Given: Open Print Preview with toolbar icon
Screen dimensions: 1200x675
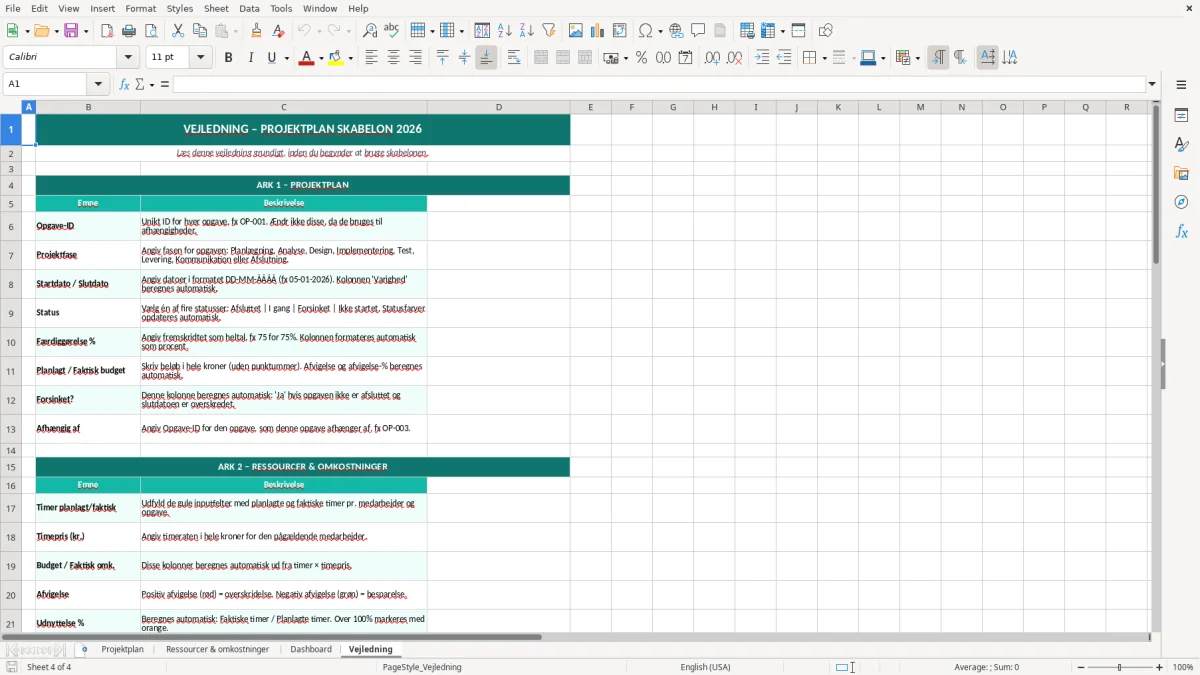Looking at the screenshot, I should coord(151,31).
